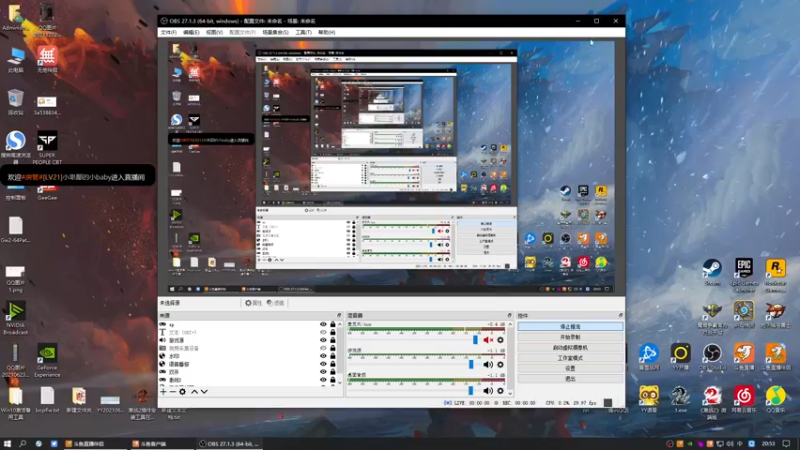Open notification center in system tray

point(787,444)
